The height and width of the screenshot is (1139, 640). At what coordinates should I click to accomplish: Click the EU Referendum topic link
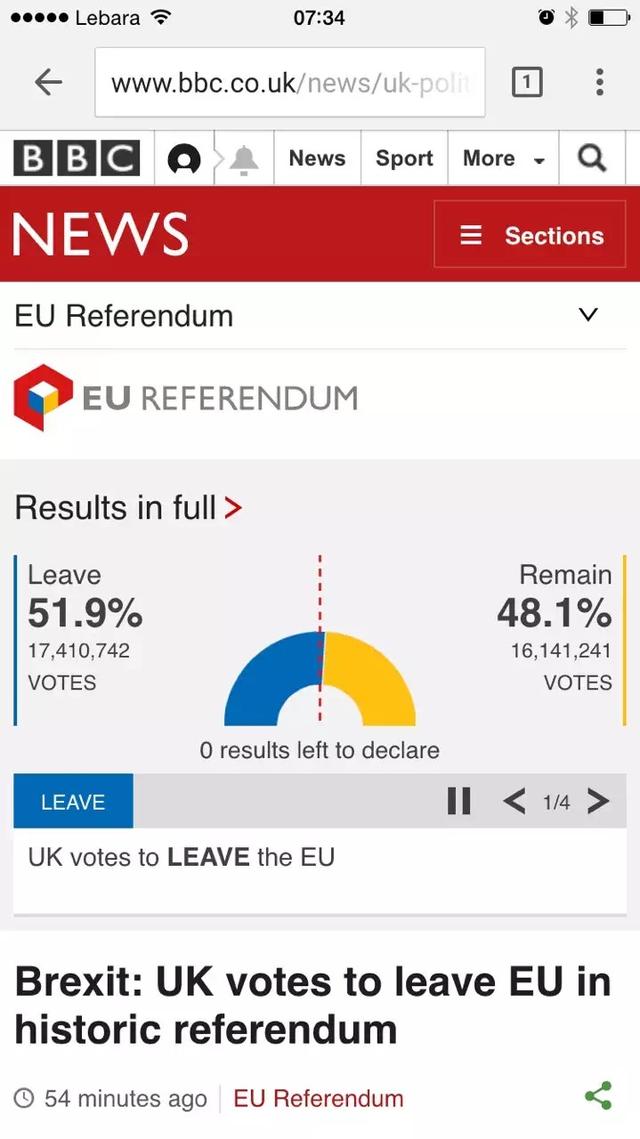[x=317, y=1098]
